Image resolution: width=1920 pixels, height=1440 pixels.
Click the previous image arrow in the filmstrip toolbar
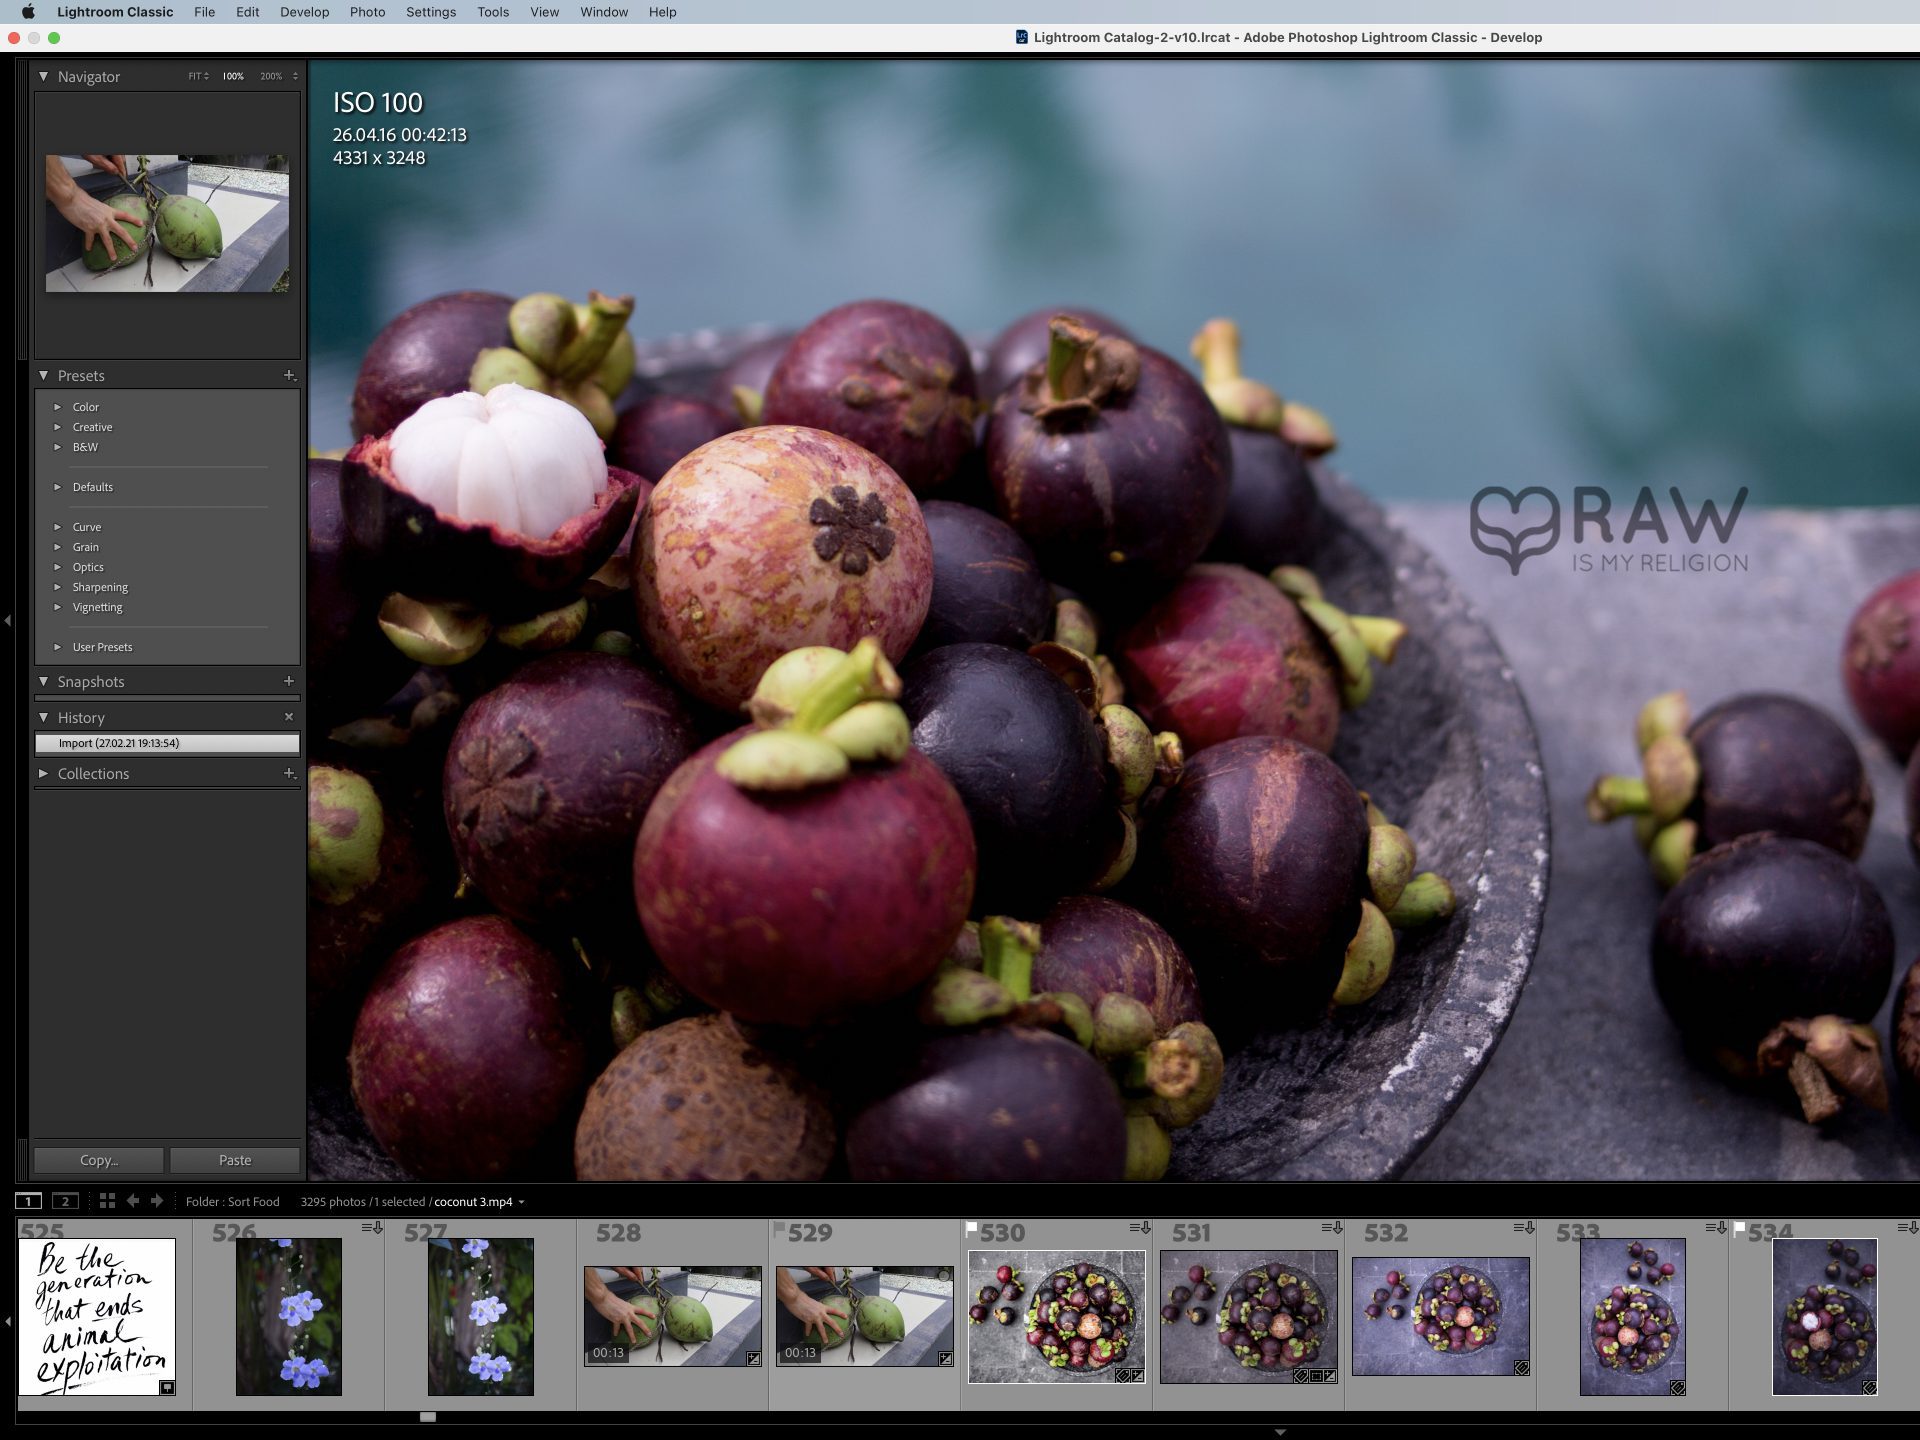click(x=133, y=1201)
